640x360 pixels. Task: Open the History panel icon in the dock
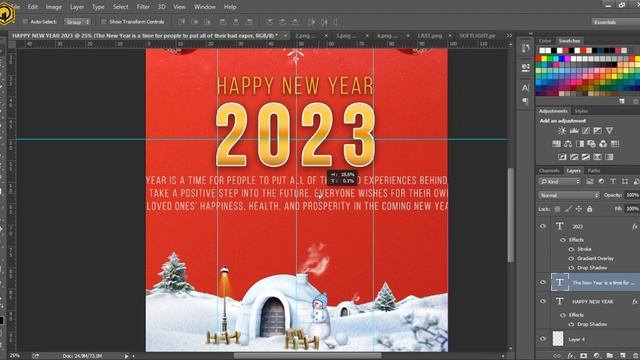click(x=526, y=48)
